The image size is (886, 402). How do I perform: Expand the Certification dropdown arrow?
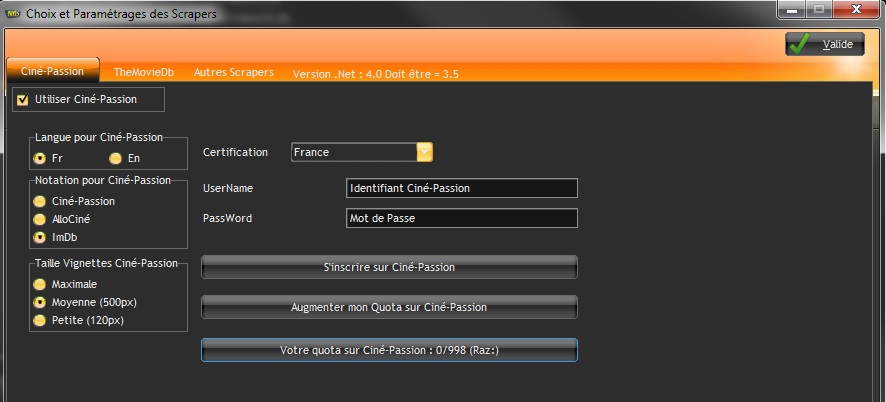click(425, 152)
